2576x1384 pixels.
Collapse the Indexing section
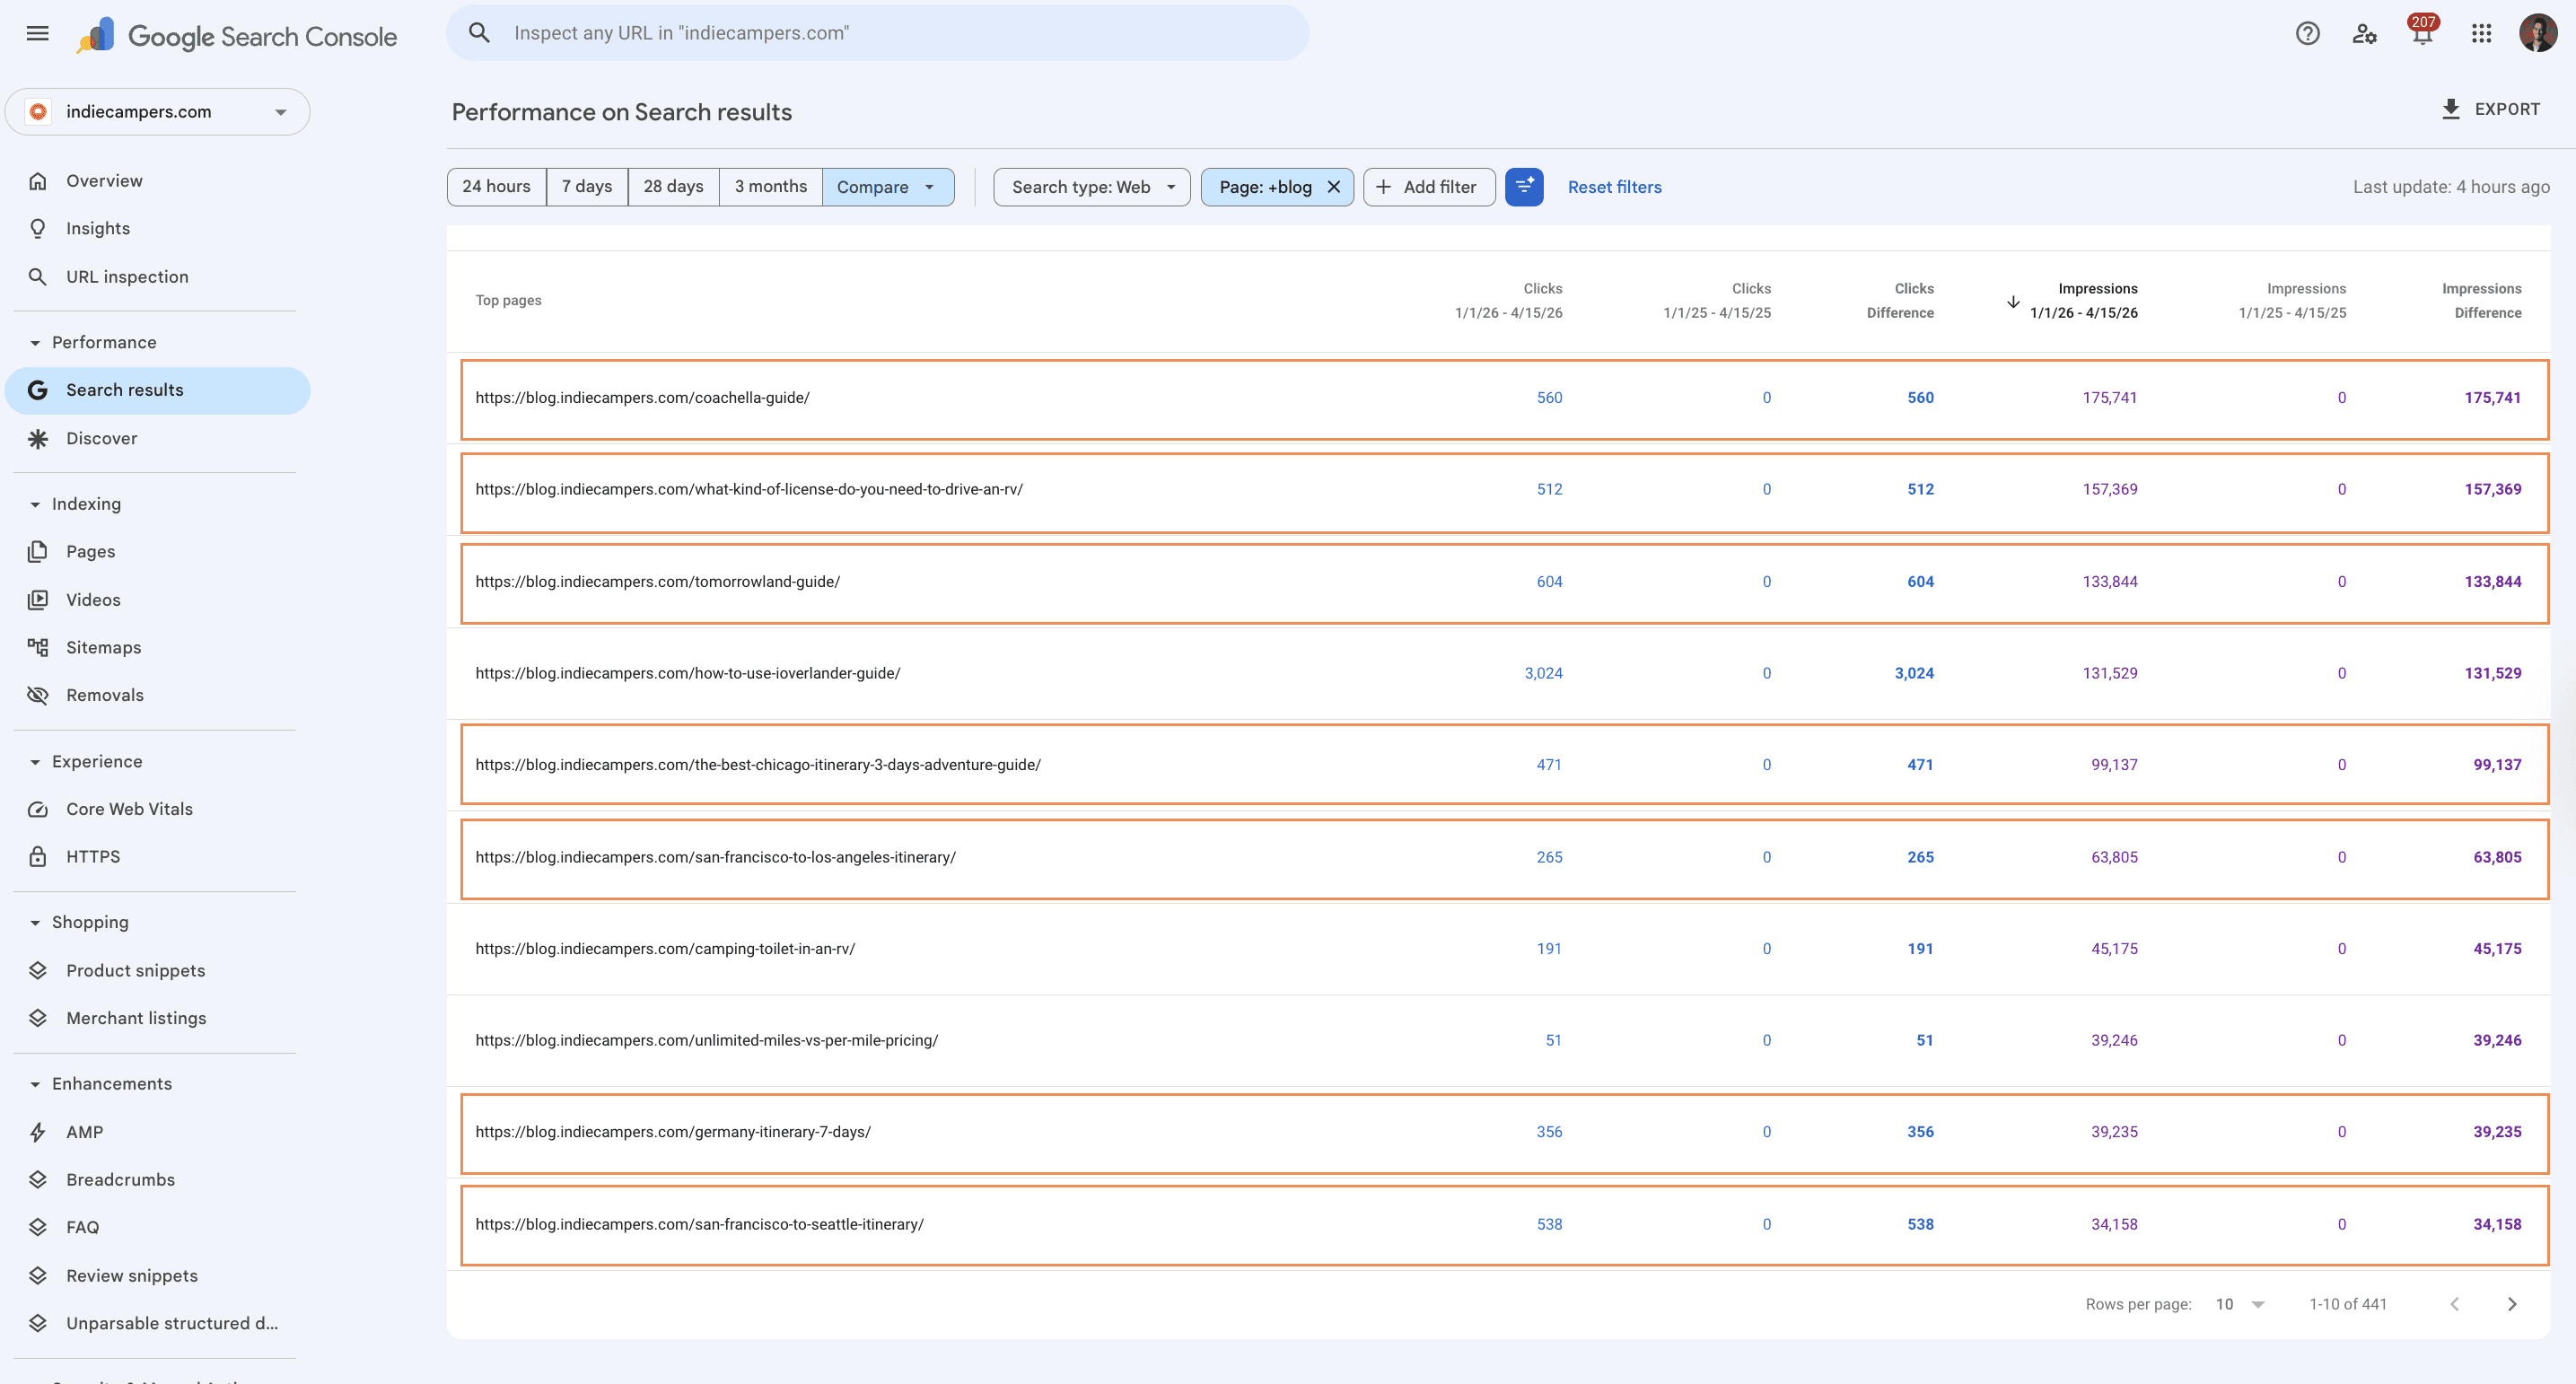[x=35, y=504]
